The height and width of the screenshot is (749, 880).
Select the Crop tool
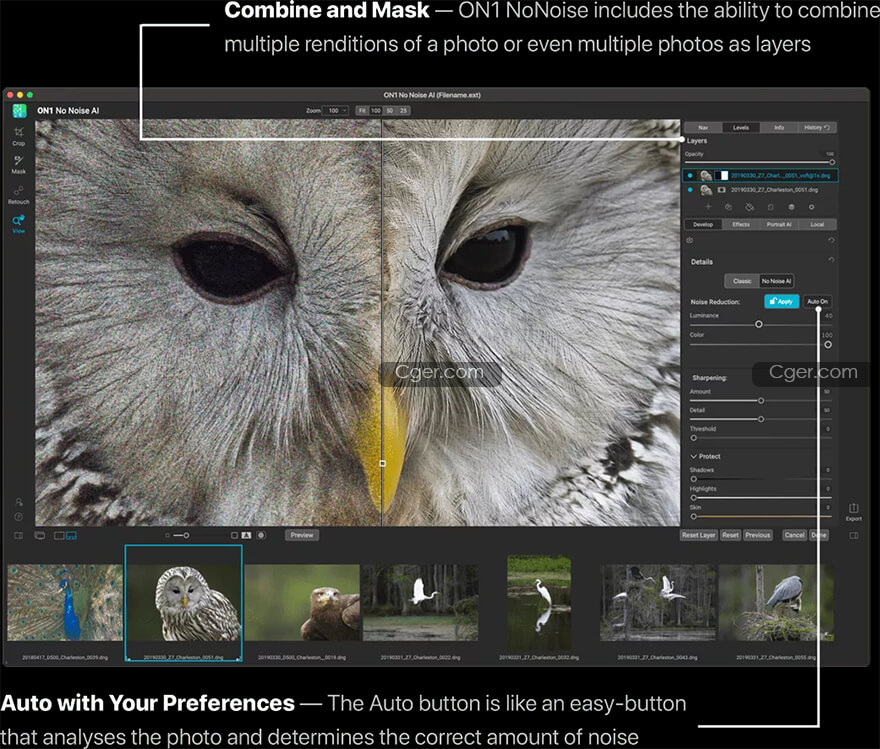point(19,135)
